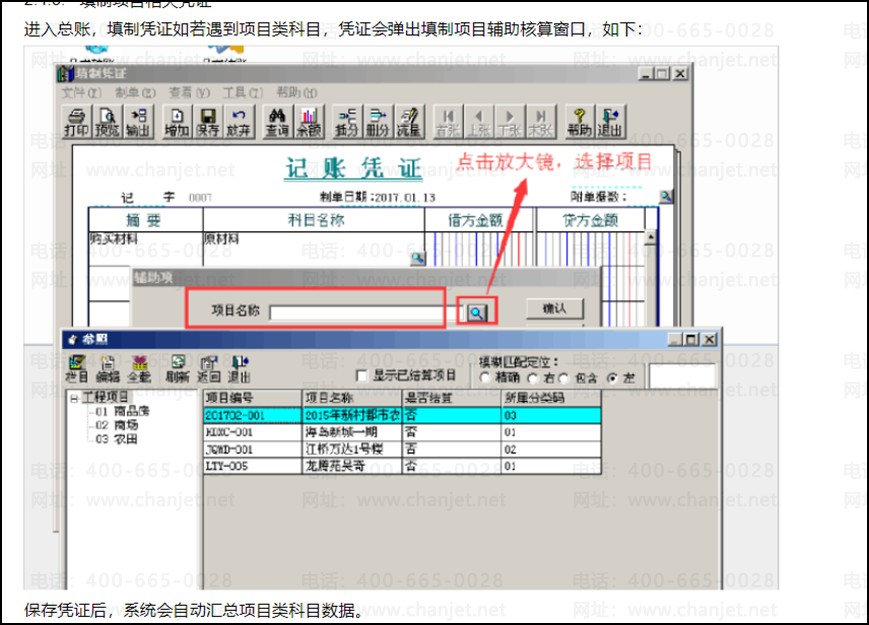This screenshot has height=625, width=869.
Task: Click 退出 exit icon in voucher toolbar
Action: pos(610,121)
